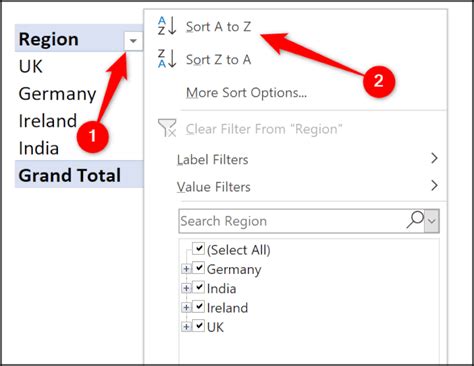Expand the Value Filters submenu arrow
This screenshot has width=474, height=366.
coord(434,185)
